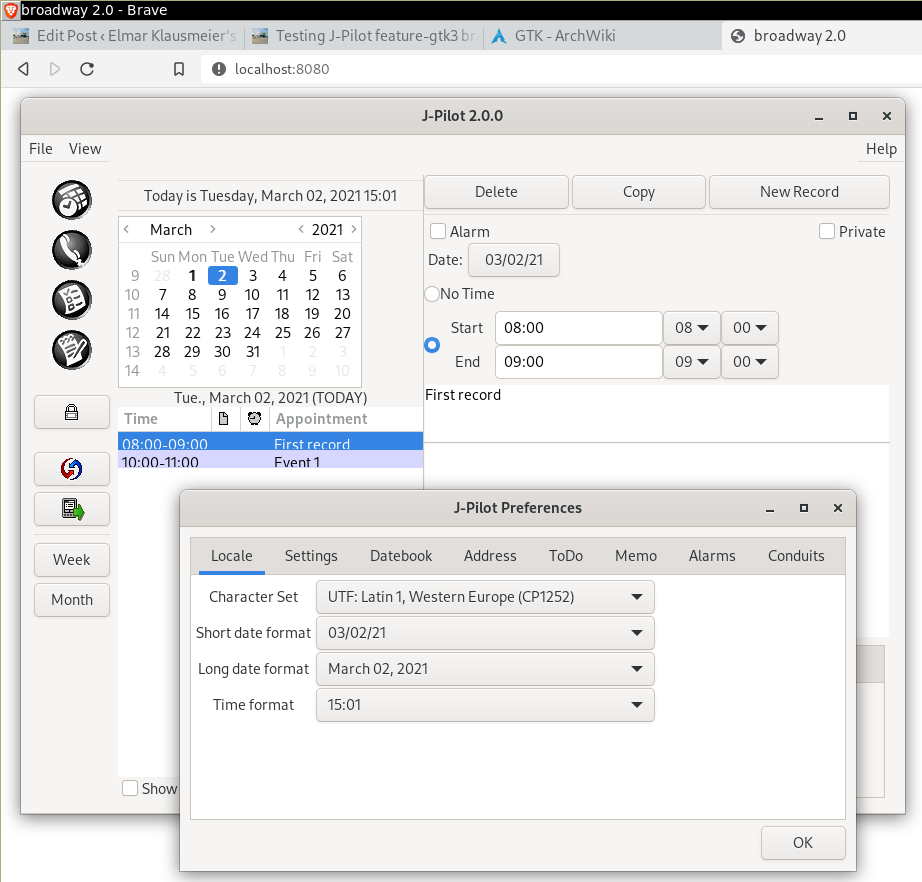Reload the browser page

[x=87, y=69]
